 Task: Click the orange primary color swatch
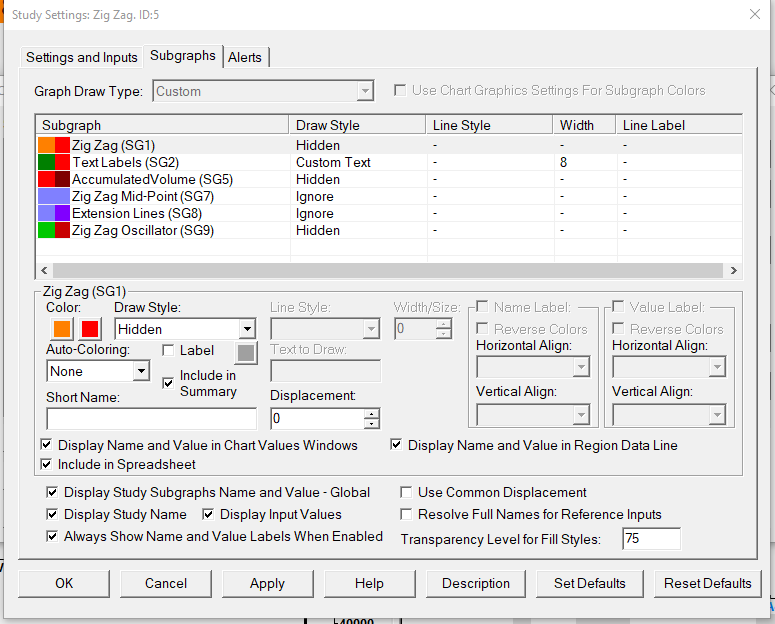coord(61,329)
